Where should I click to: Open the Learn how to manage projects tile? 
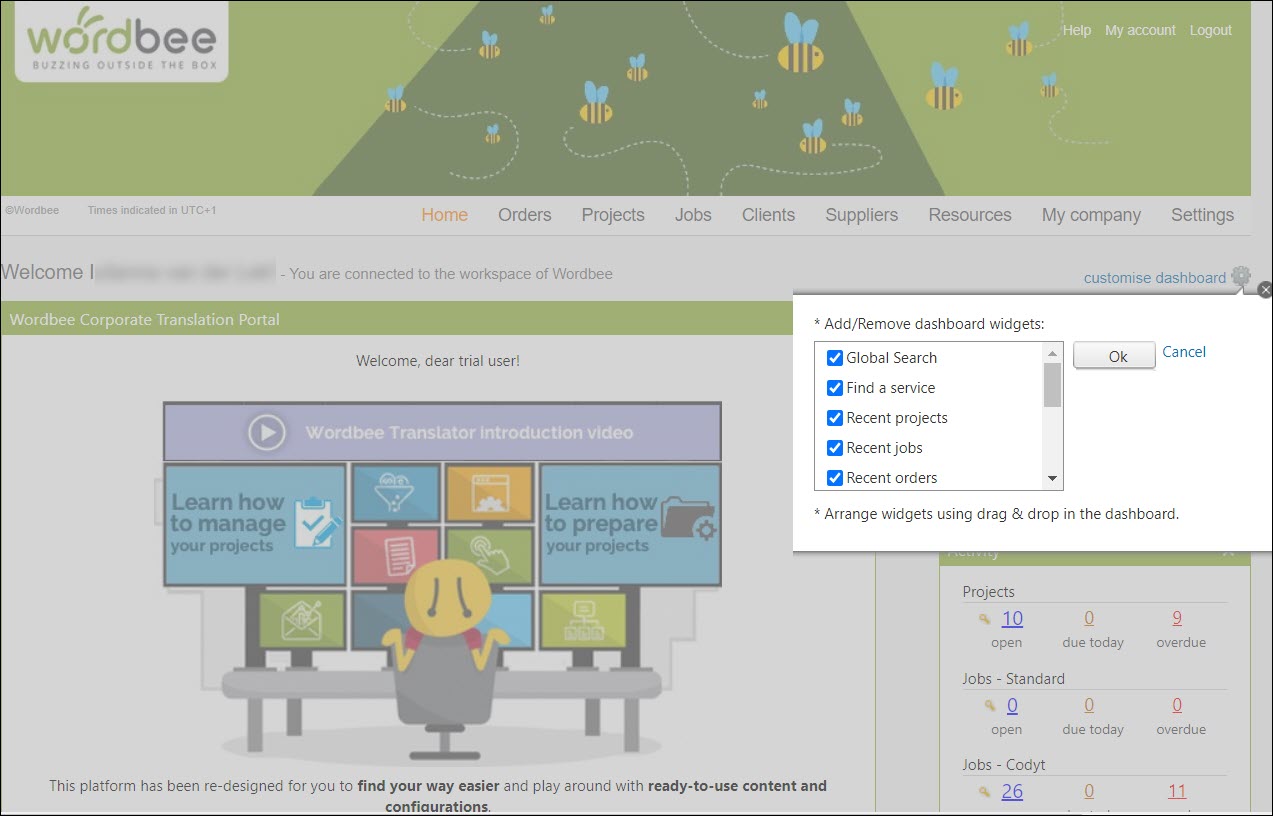256,523
